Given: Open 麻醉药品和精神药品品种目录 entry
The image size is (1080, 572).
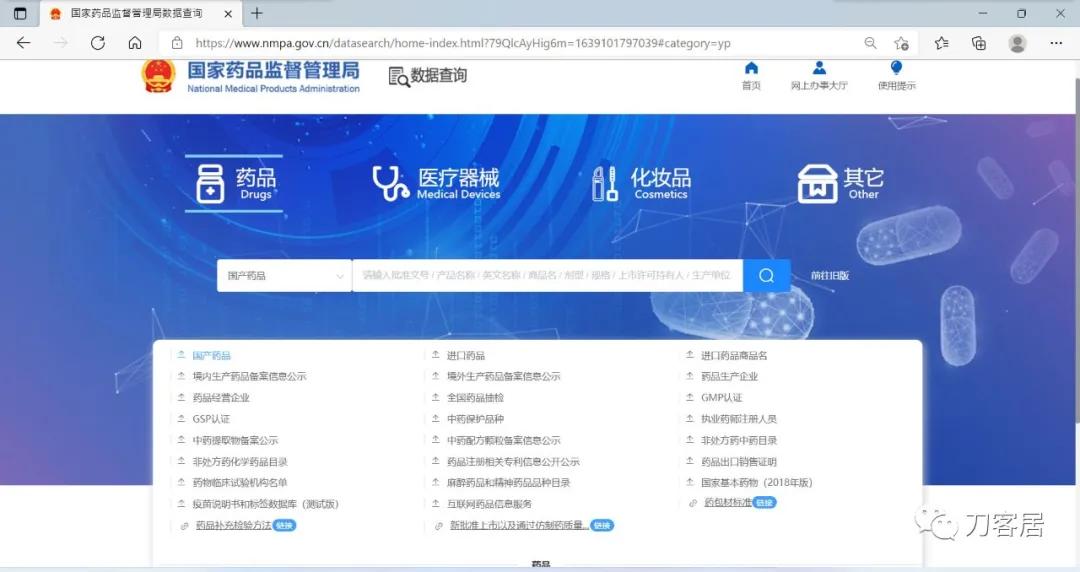Looking at the screenshot, I should click(508, 483).
